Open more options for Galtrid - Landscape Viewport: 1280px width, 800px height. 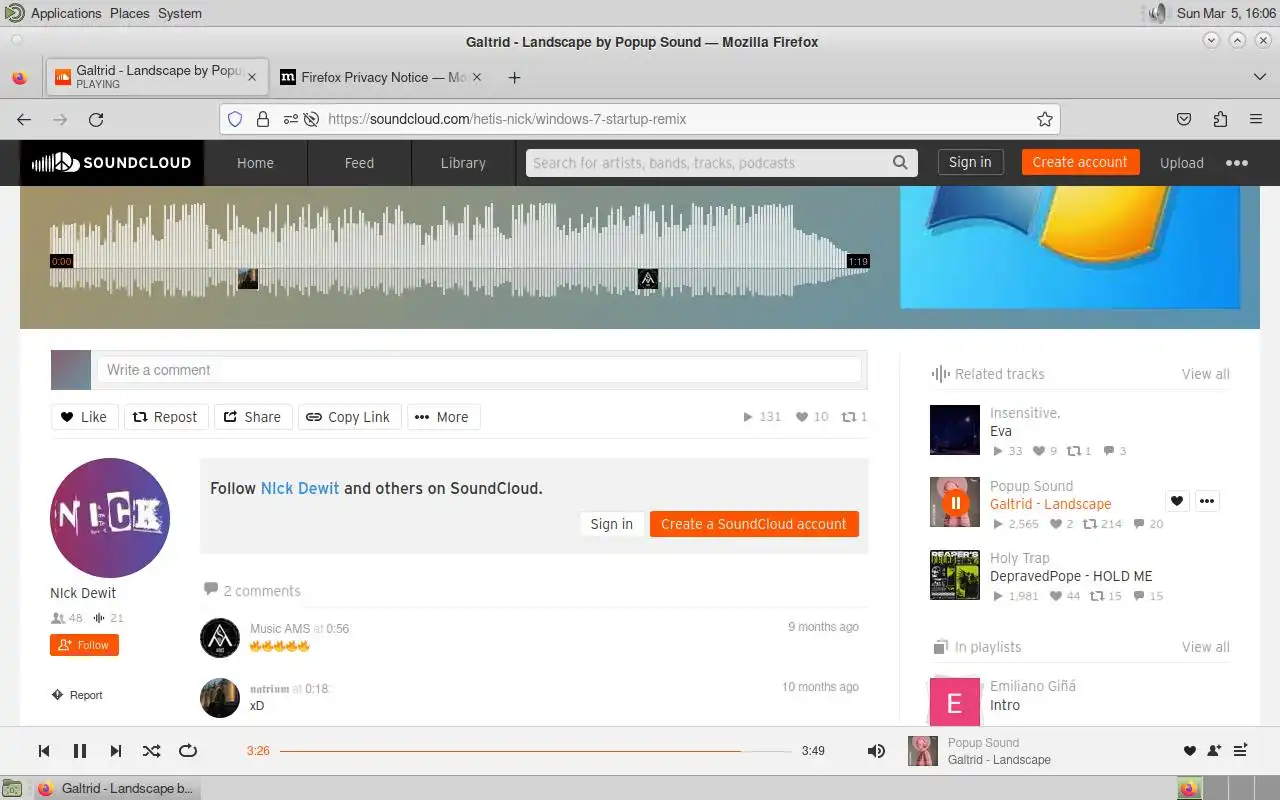[x=1207, y=501]
